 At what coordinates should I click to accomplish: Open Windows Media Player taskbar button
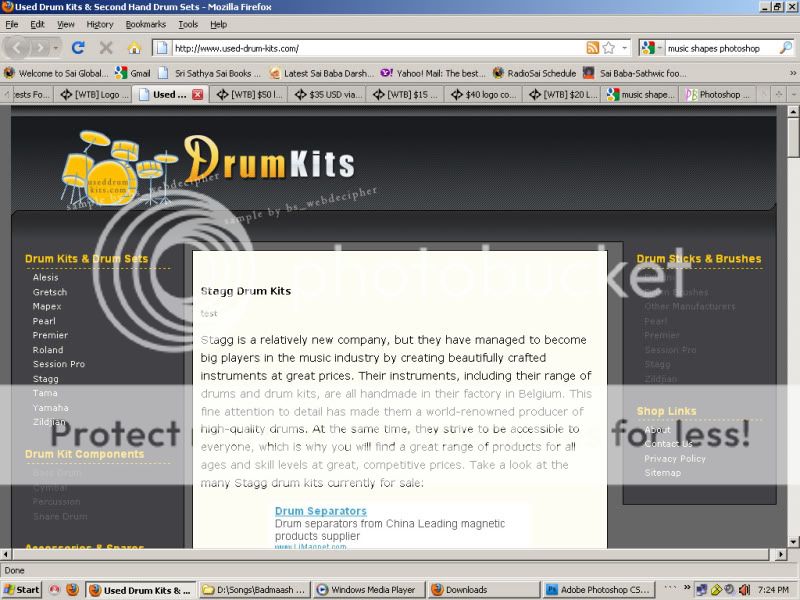click(x=367, y=590)
